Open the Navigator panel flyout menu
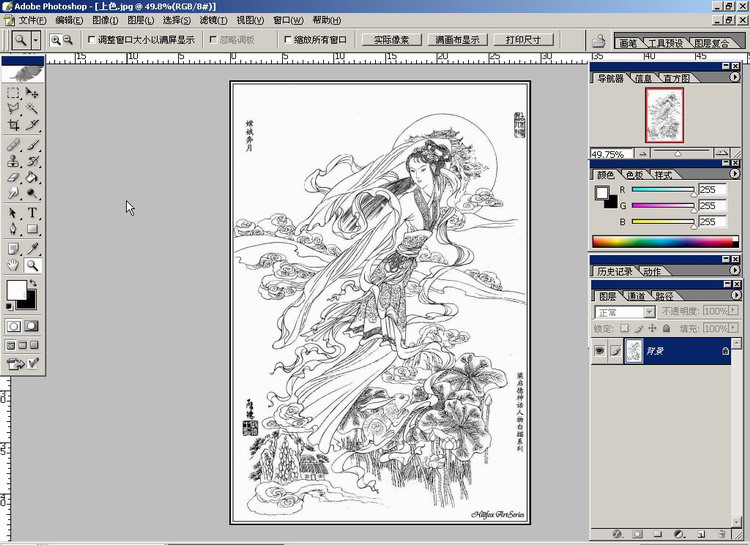The image size is (750, 545). point(735,78)
